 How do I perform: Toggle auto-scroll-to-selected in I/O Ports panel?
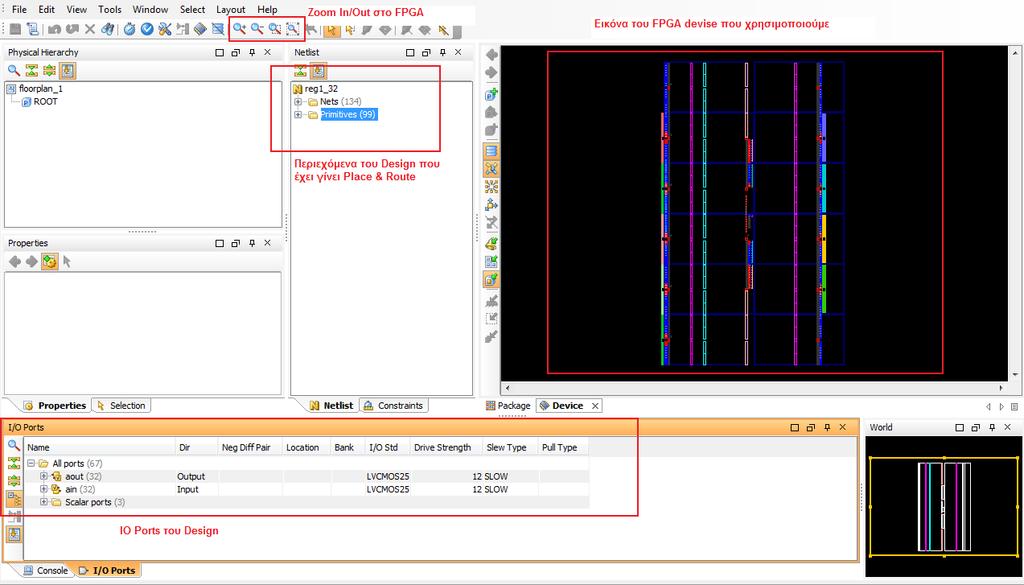click(14, 535)
